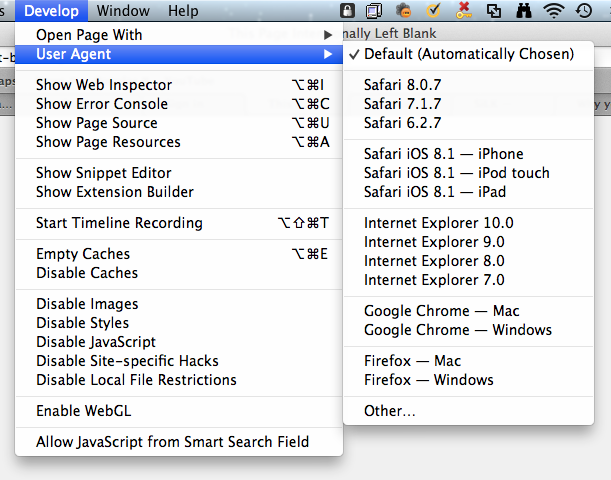Select Safari iOS 8.1 — iPad
The width and height of the screenshot is (611, 480).
pos(468,192)
